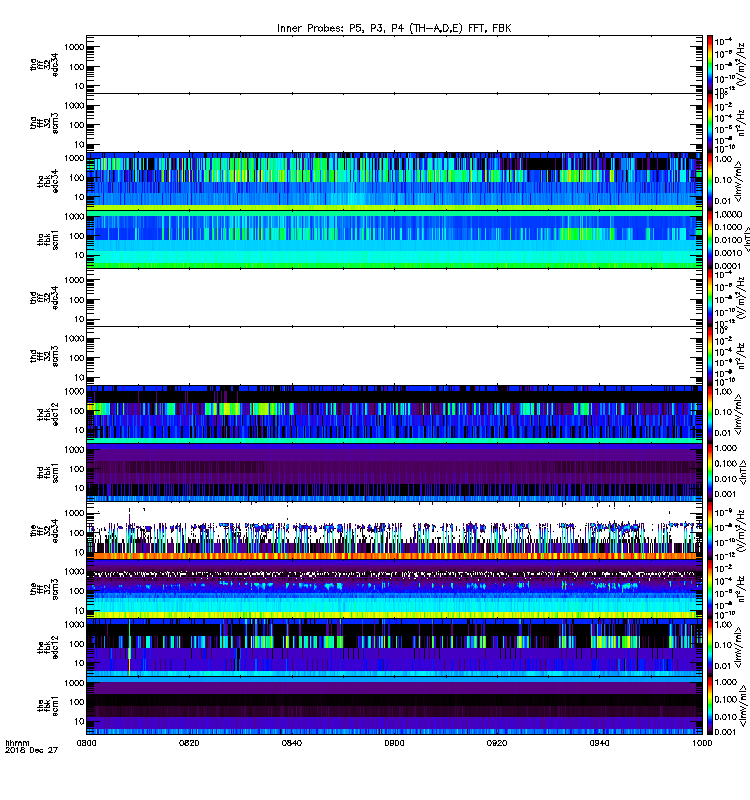Select the 0920 time axis label
Viewport: 750px width, 800px height.
[x=497, y=743]
